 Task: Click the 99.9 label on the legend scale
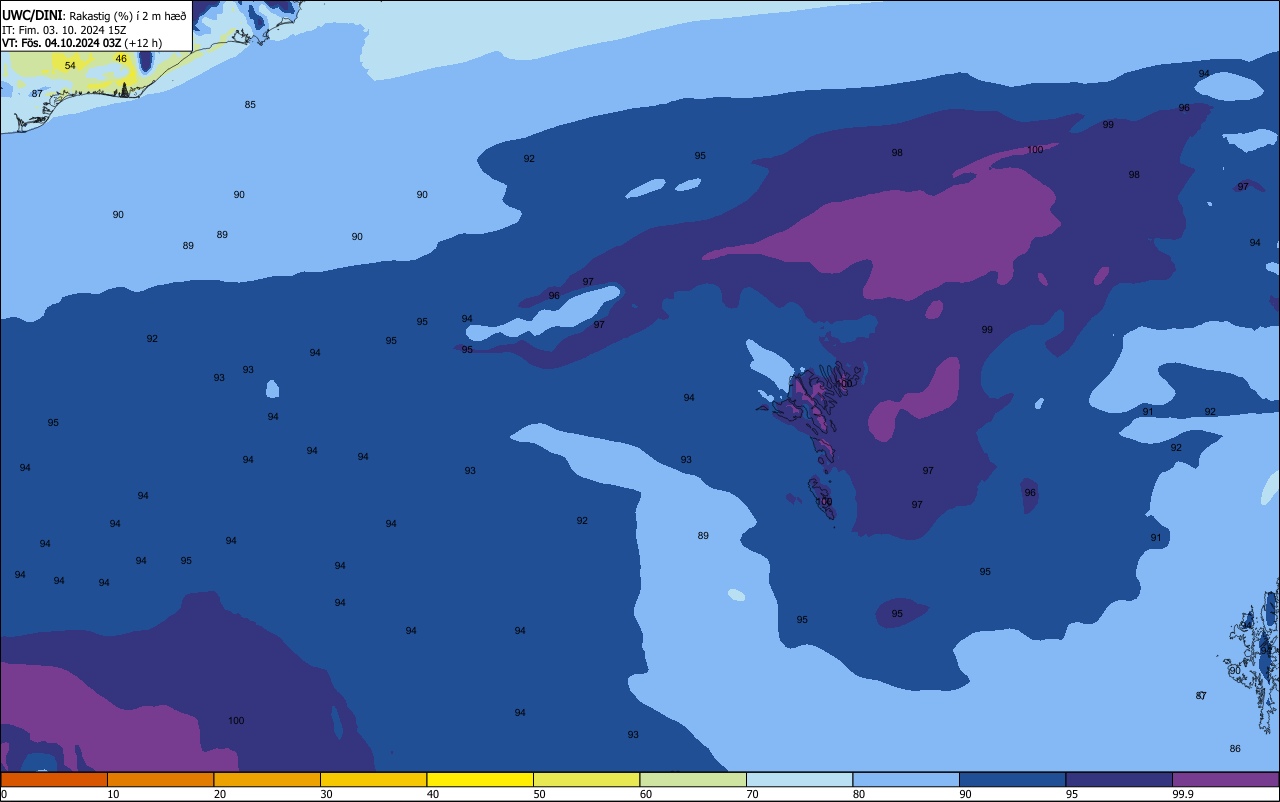coord(1183,794)
